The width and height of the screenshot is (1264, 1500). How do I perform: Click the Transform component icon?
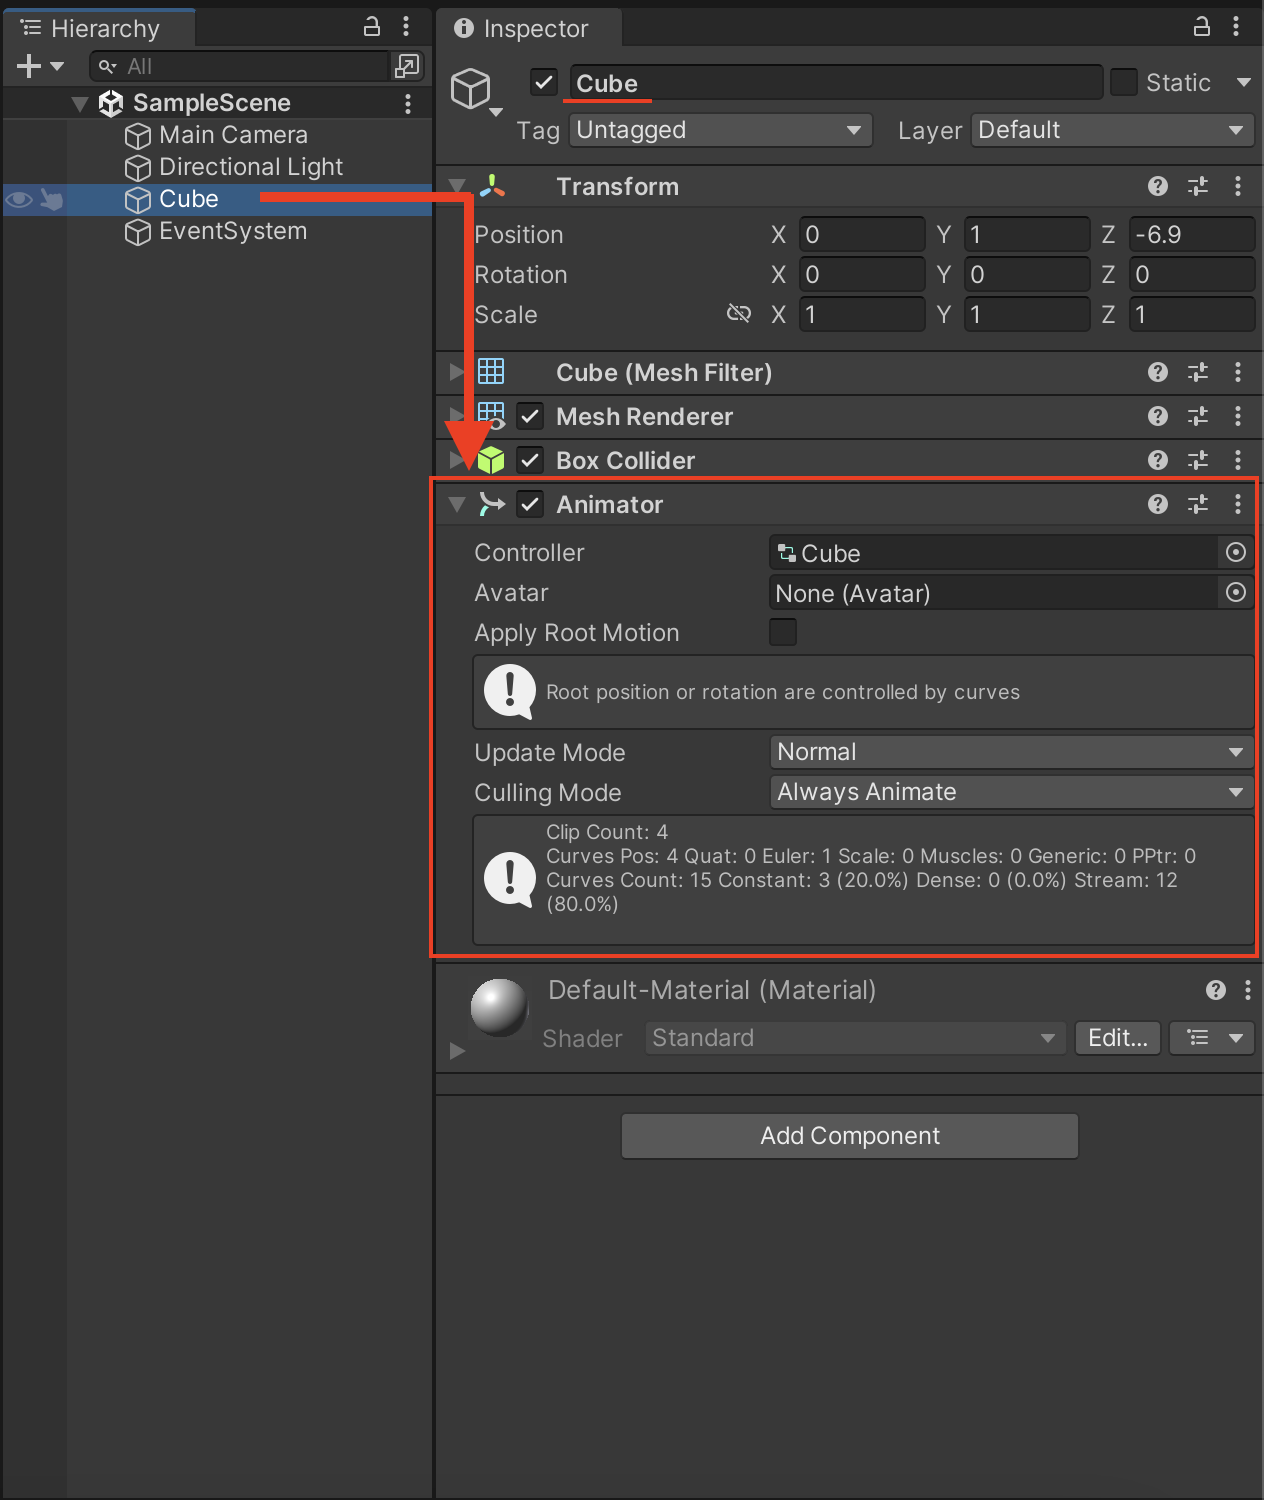click(491, 186)
